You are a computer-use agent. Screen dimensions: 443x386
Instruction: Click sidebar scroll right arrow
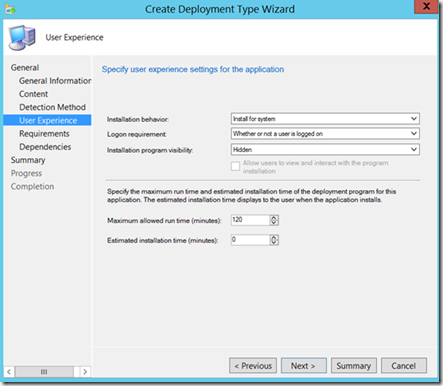click(85, 372)
